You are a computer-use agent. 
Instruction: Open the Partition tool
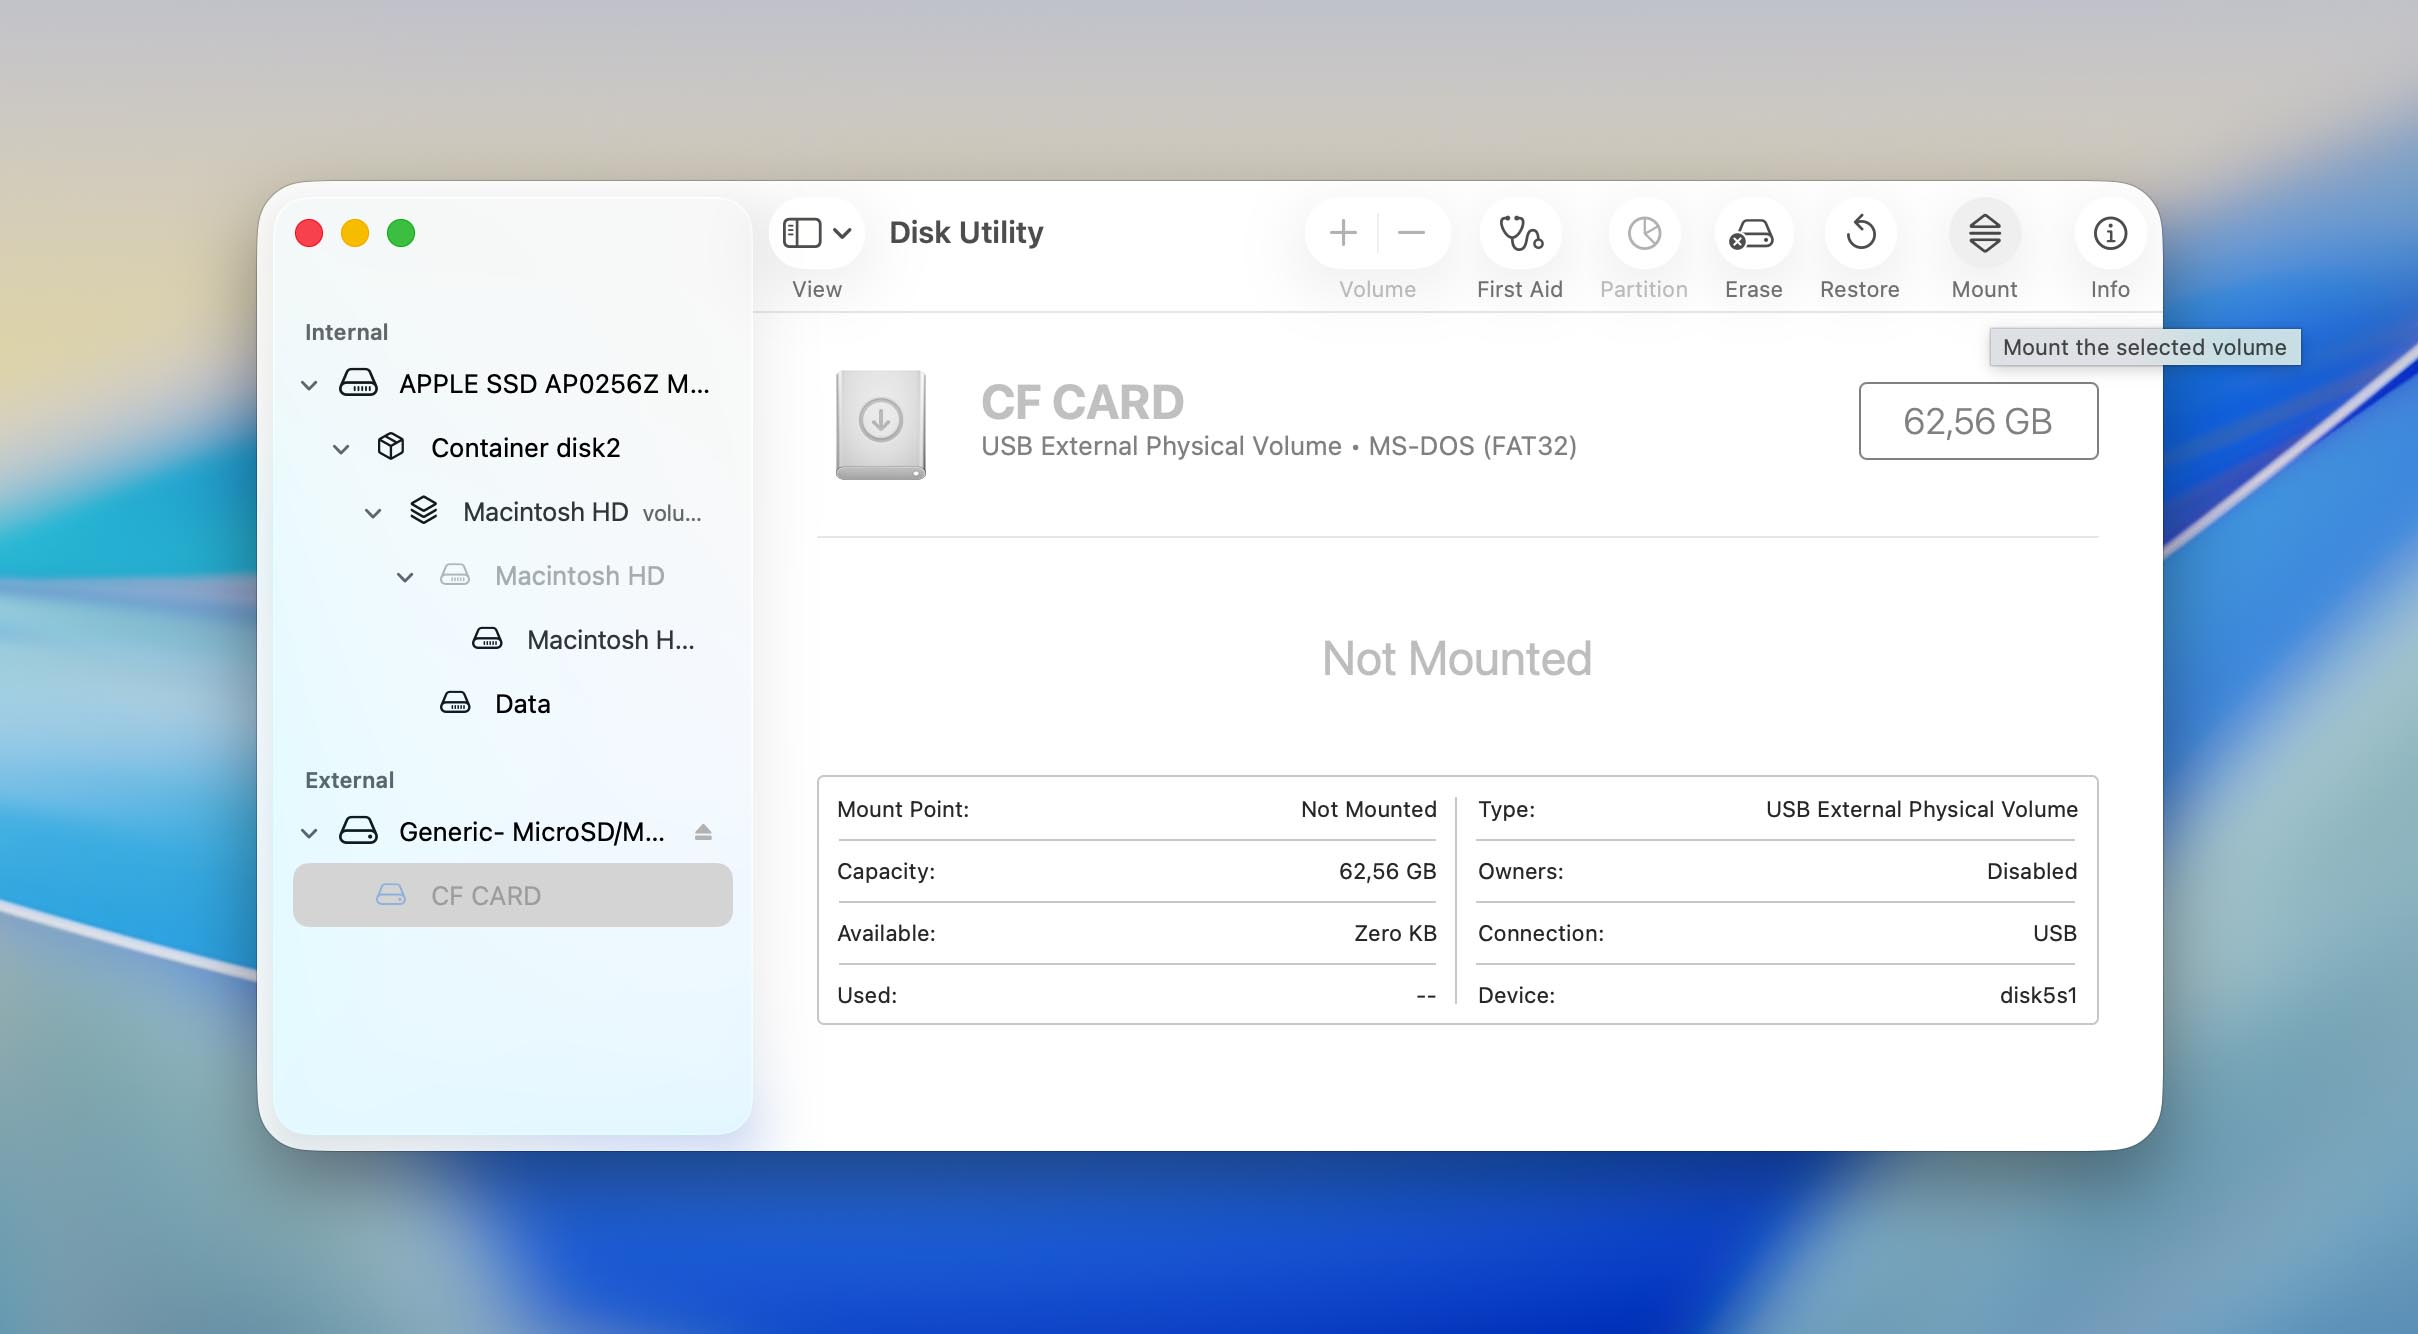click(x=1643, y=233)
